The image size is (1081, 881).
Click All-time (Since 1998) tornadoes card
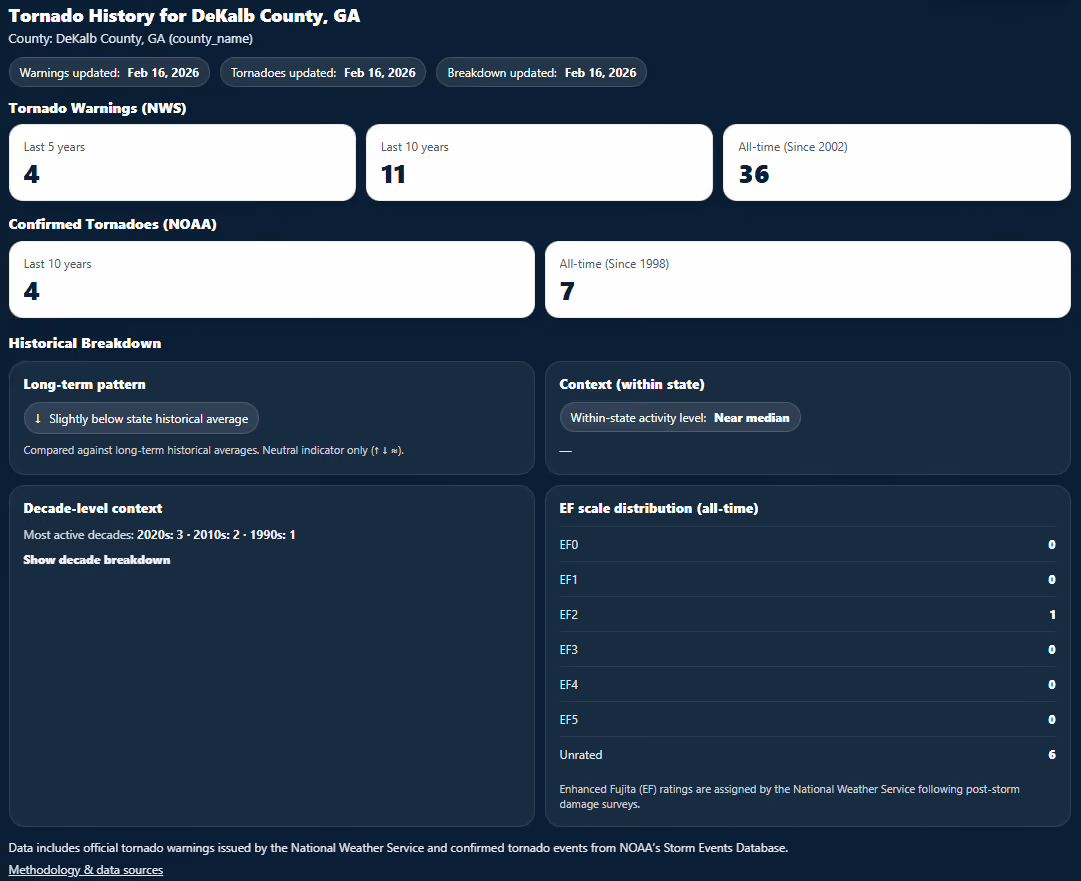tap(807, 279)
